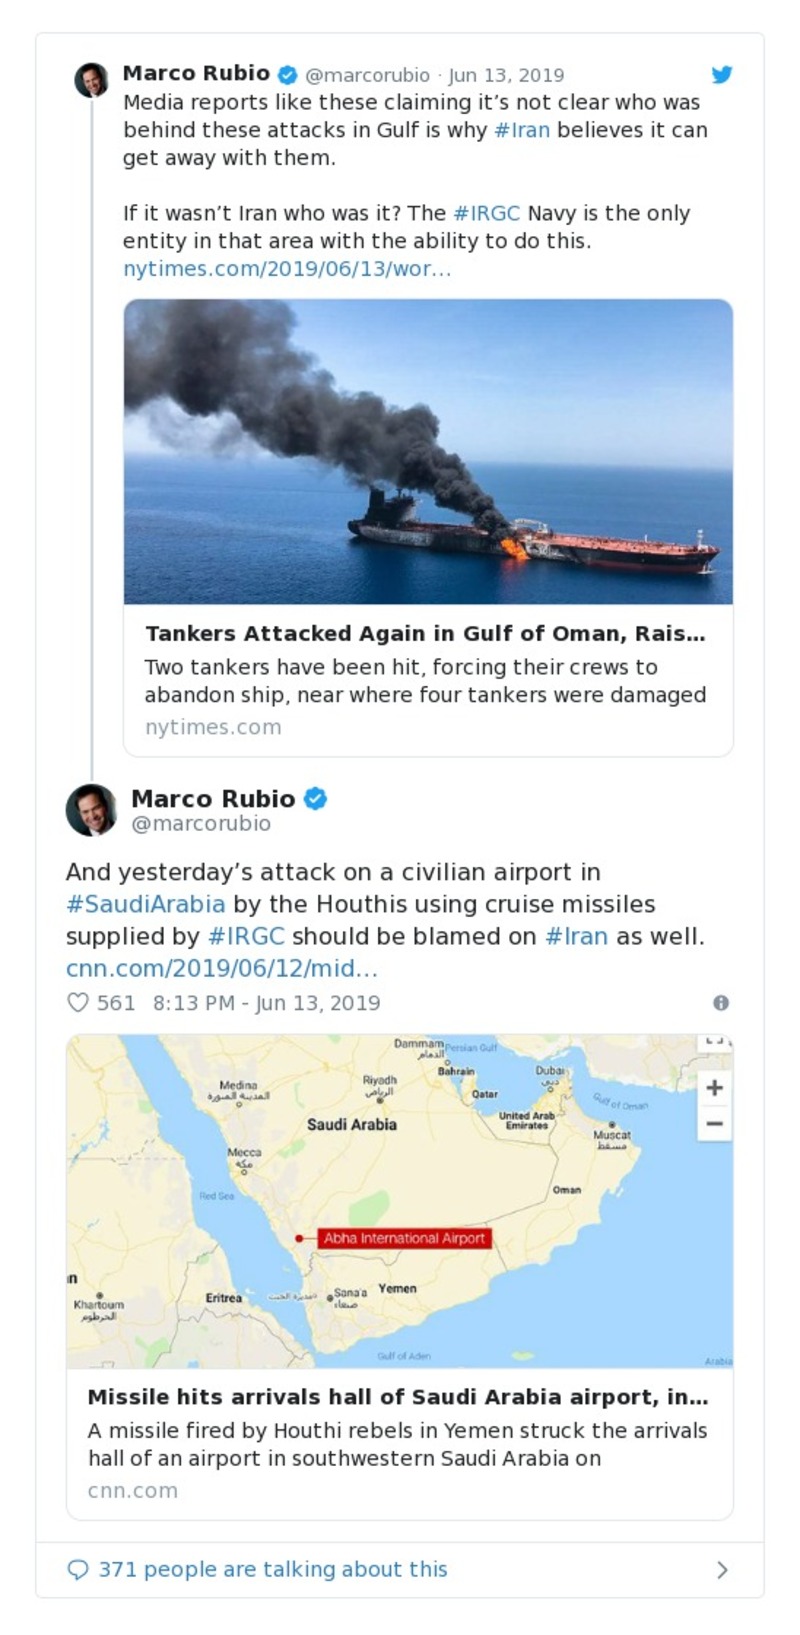Open the #IRGC hashtag link
Screen dimensions: 800x1635
[x=486, y=212]
